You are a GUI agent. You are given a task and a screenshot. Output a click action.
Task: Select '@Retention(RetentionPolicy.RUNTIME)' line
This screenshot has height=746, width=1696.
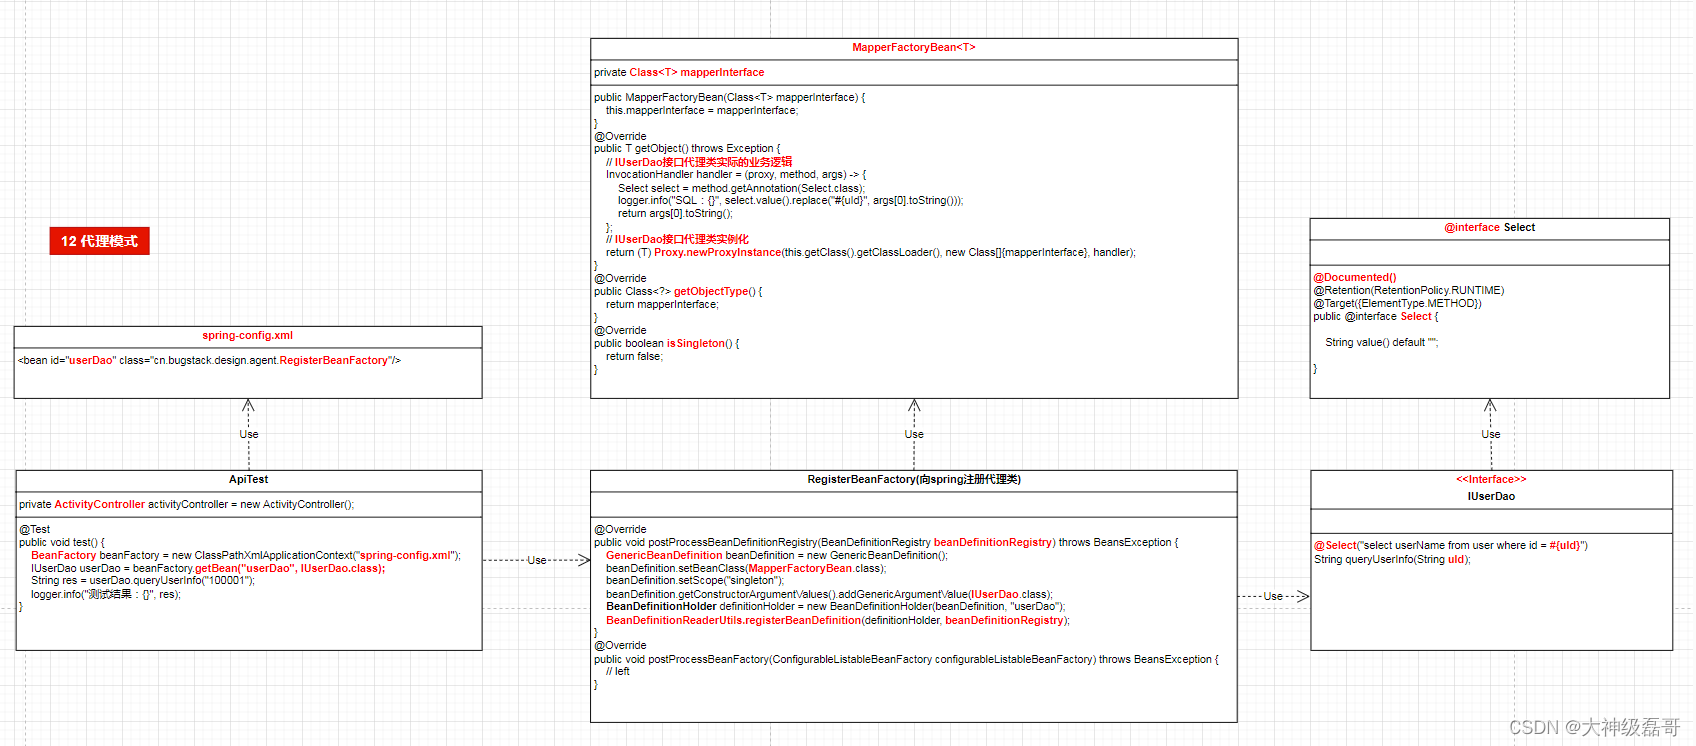[x=1409, y=291]
